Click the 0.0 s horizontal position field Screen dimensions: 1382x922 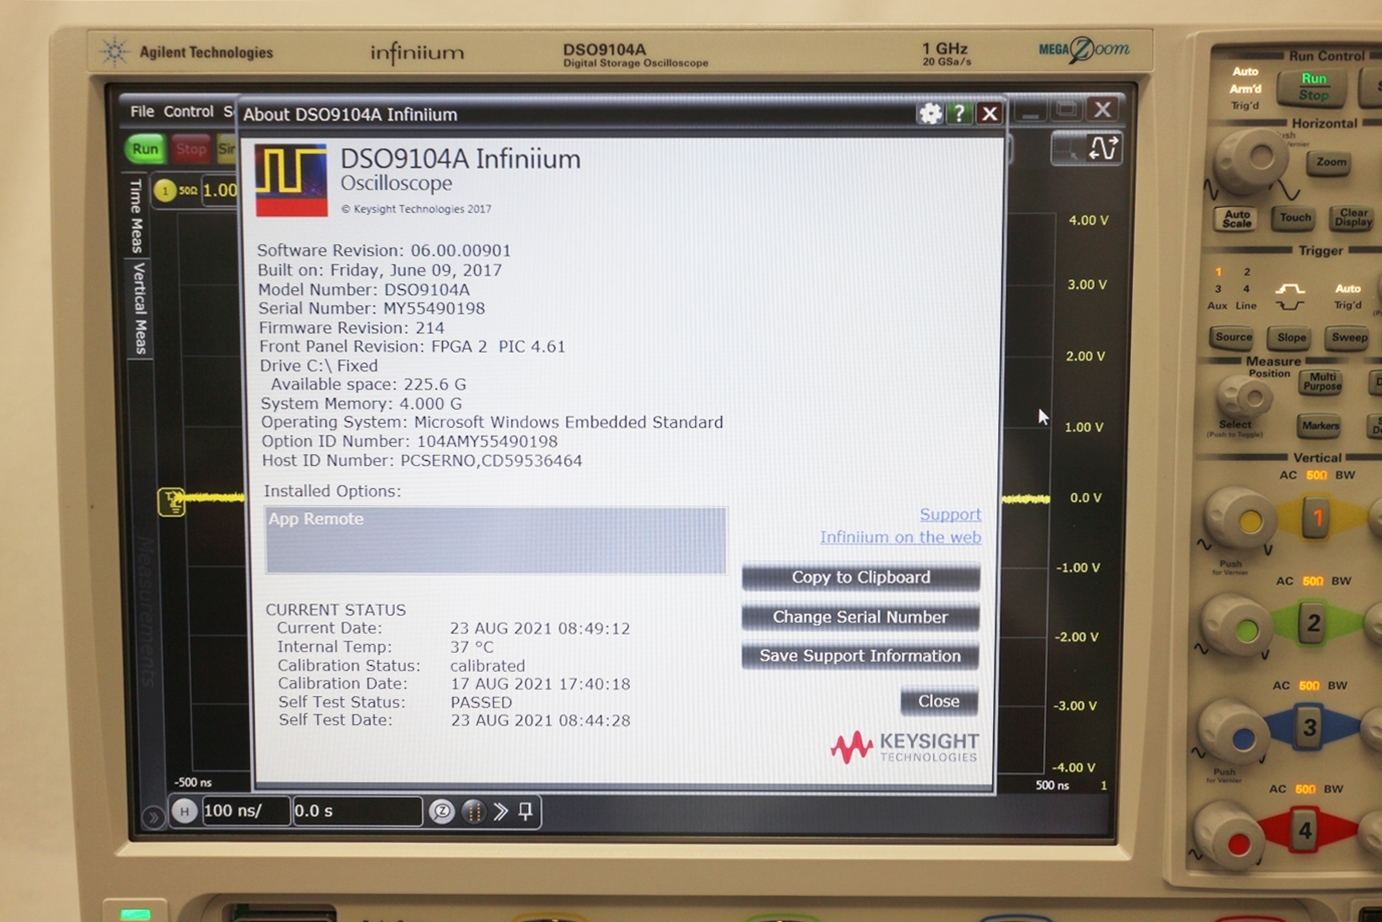(357, 811)
